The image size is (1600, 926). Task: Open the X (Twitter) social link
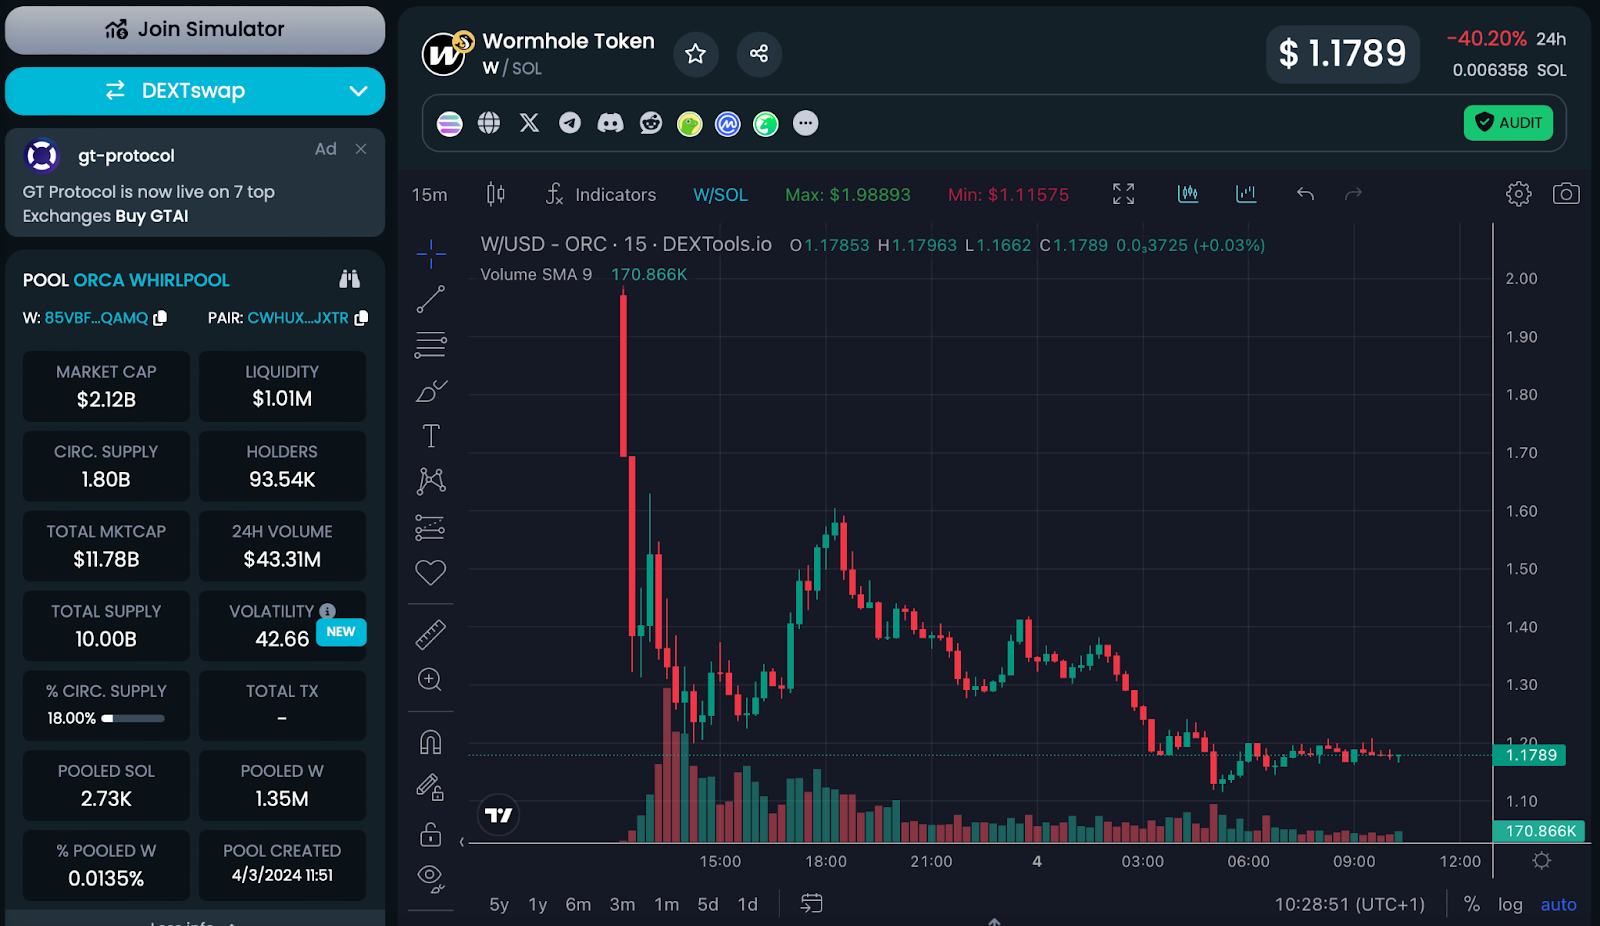coord(529,123)
